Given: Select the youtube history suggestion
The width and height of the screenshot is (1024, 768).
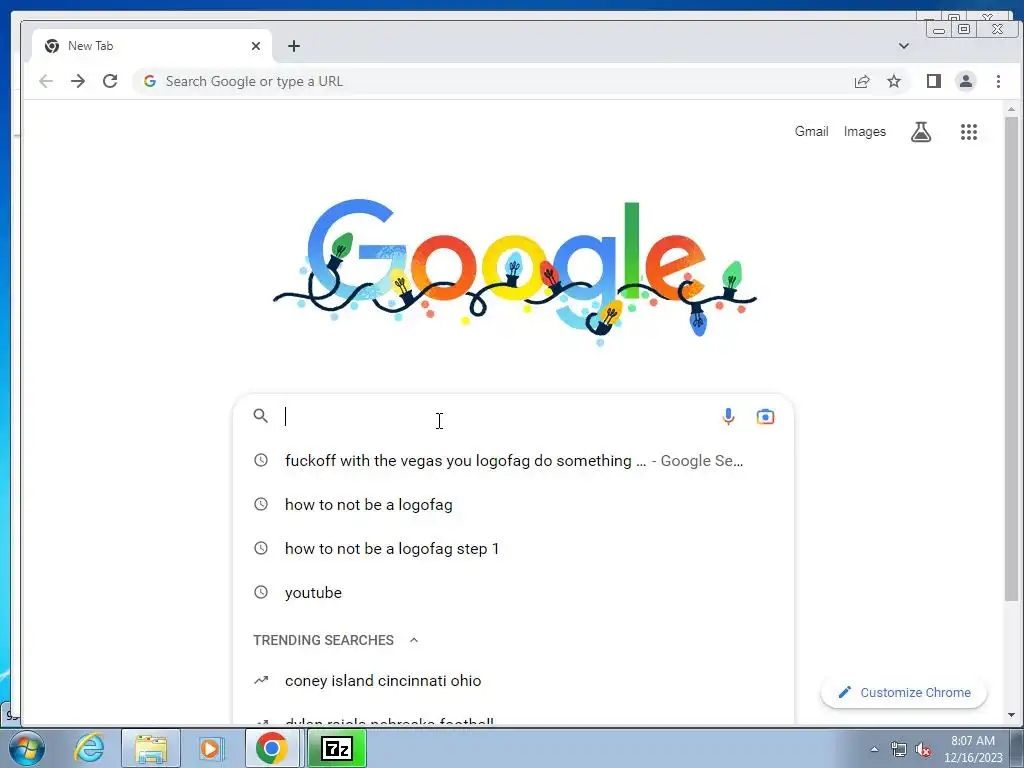Looking at the screenshot, I should coord(513,592).
